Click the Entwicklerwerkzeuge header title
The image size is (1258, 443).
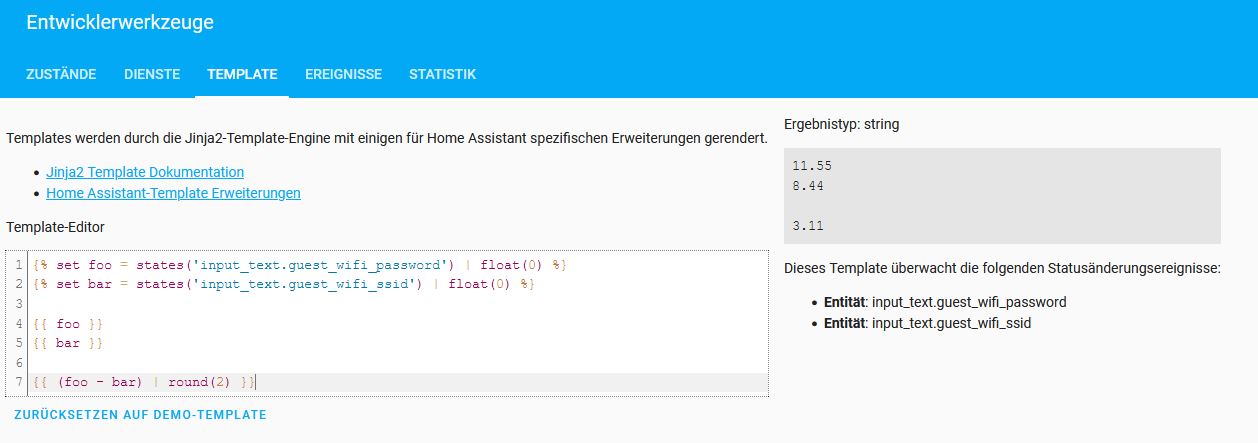tap(120, 22)
